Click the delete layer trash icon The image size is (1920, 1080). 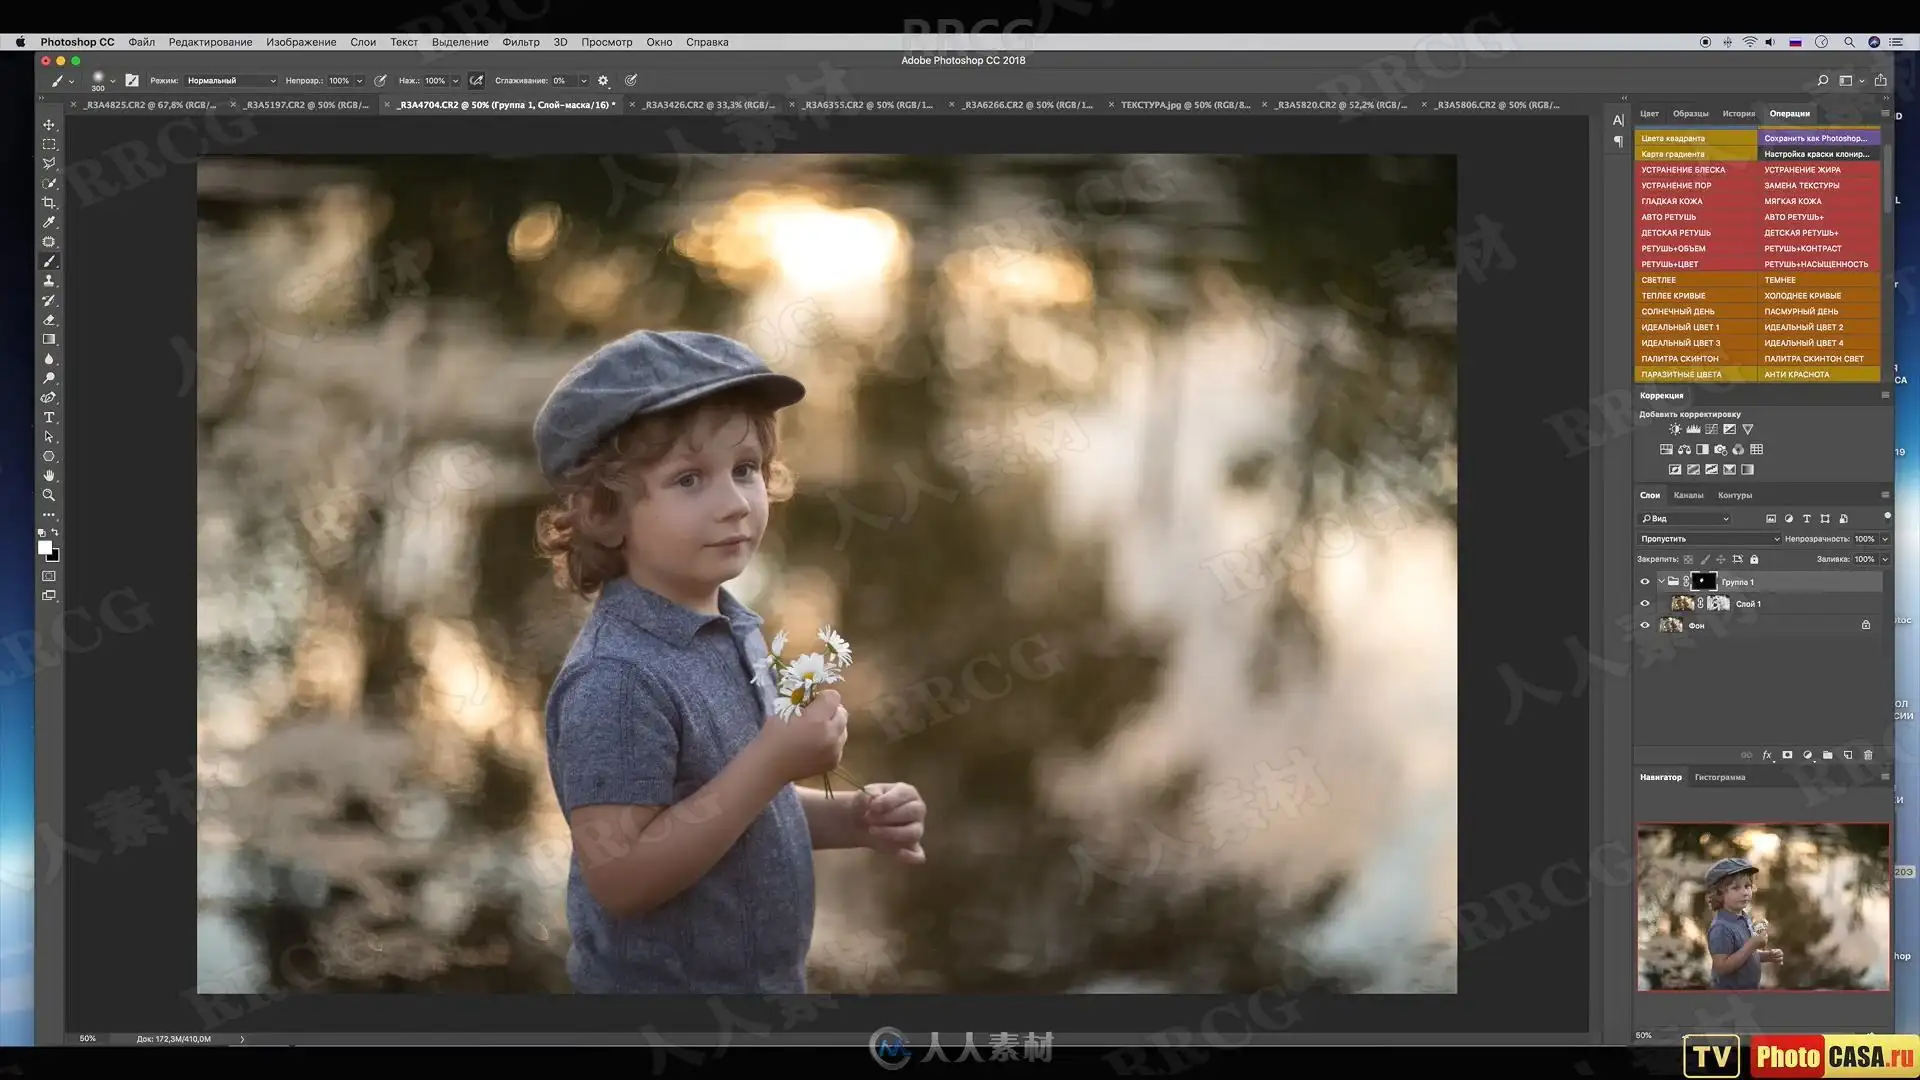click(1867, 755)
